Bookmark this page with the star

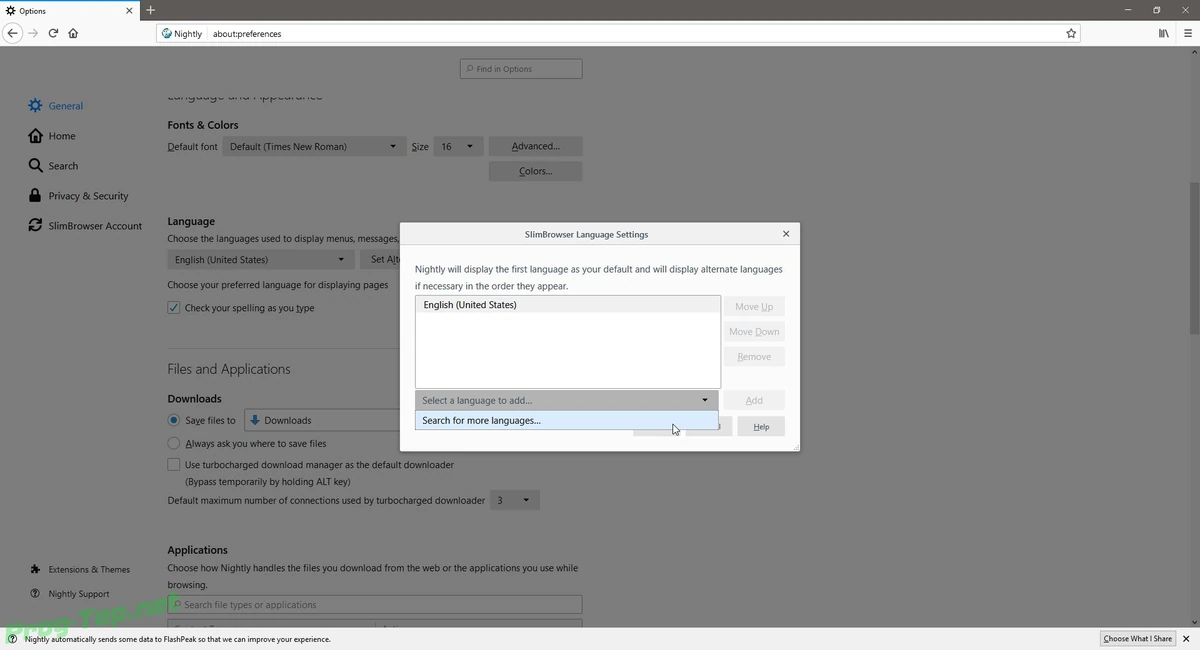1071,33
